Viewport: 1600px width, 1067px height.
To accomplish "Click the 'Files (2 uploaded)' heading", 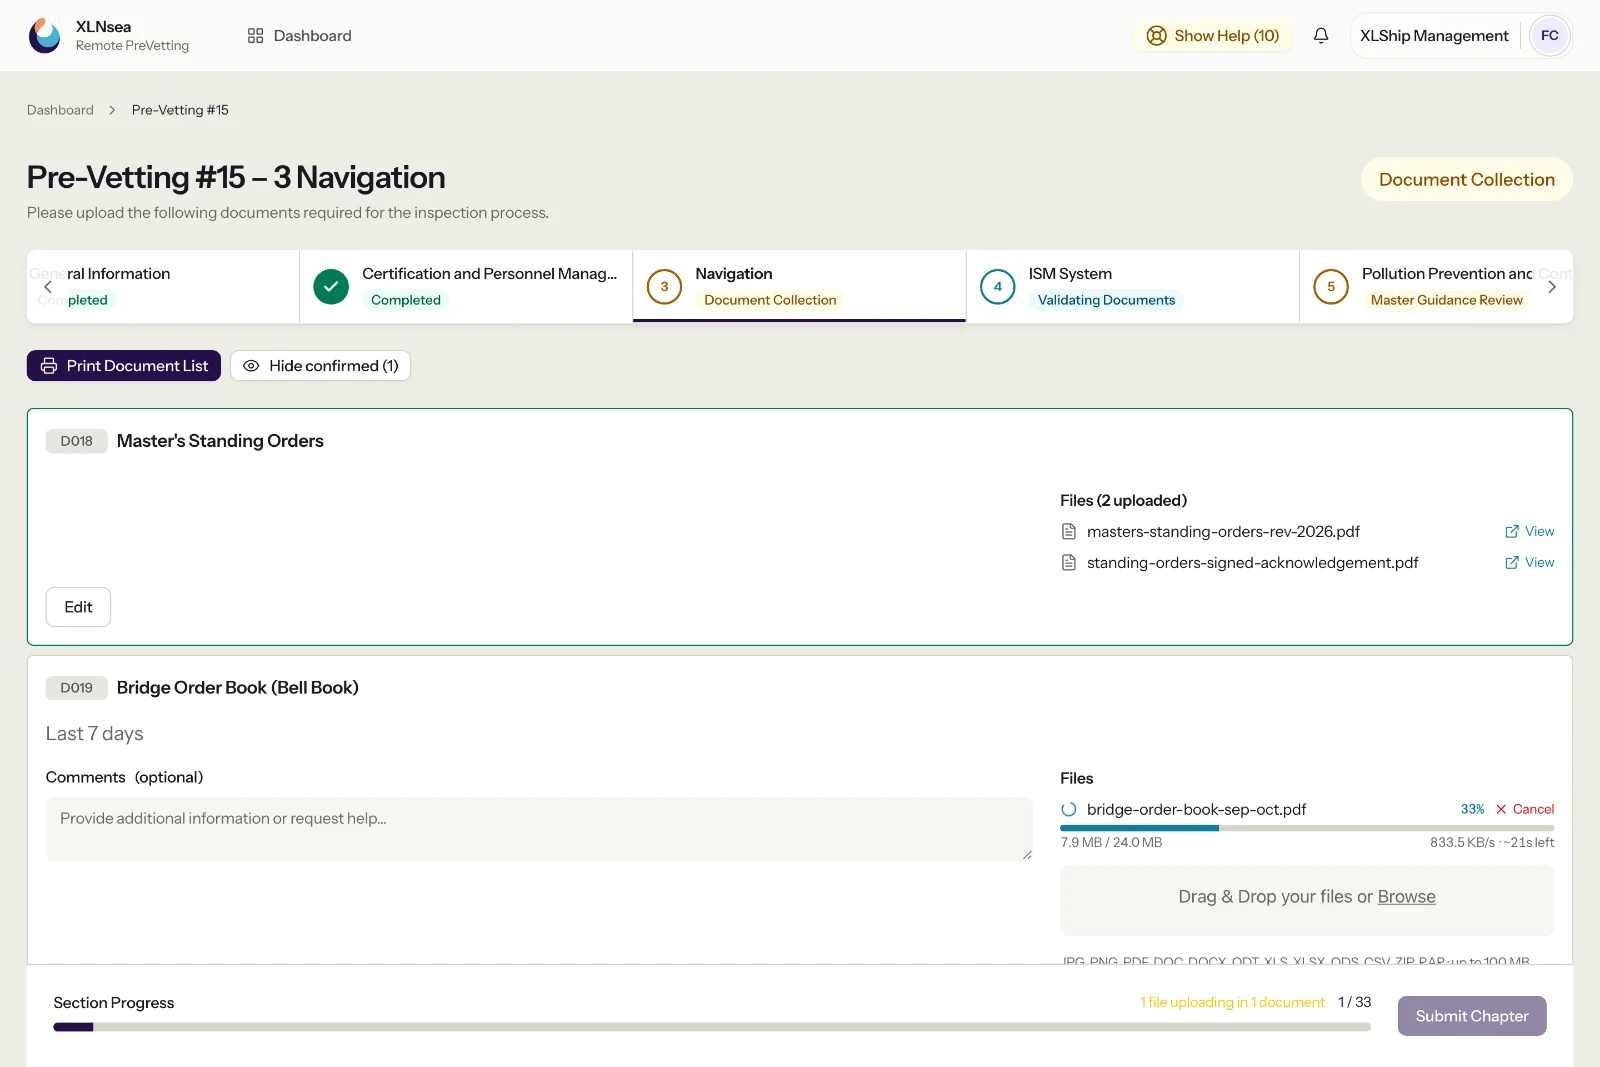I will click(x=1123, y=501).
